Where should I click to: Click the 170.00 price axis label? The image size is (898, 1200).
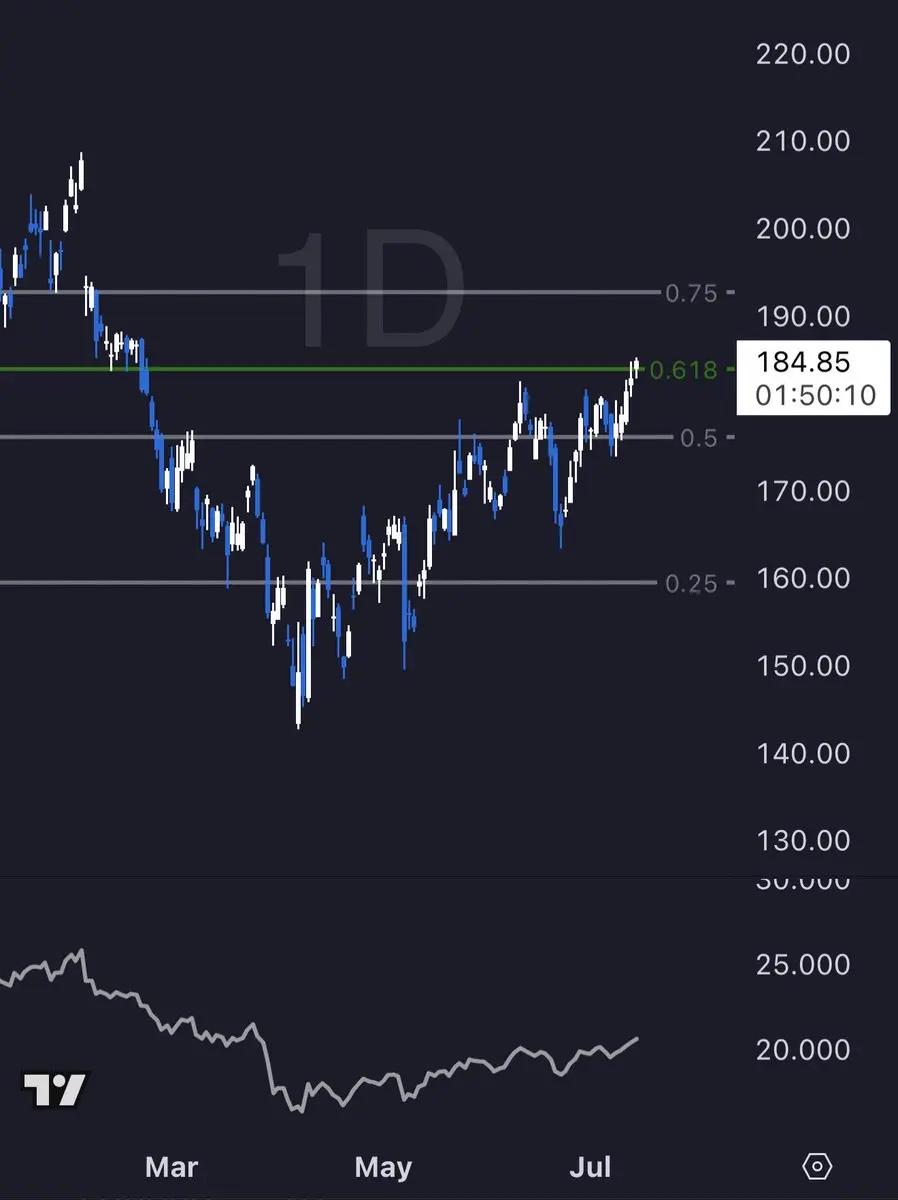coord(804,490)
